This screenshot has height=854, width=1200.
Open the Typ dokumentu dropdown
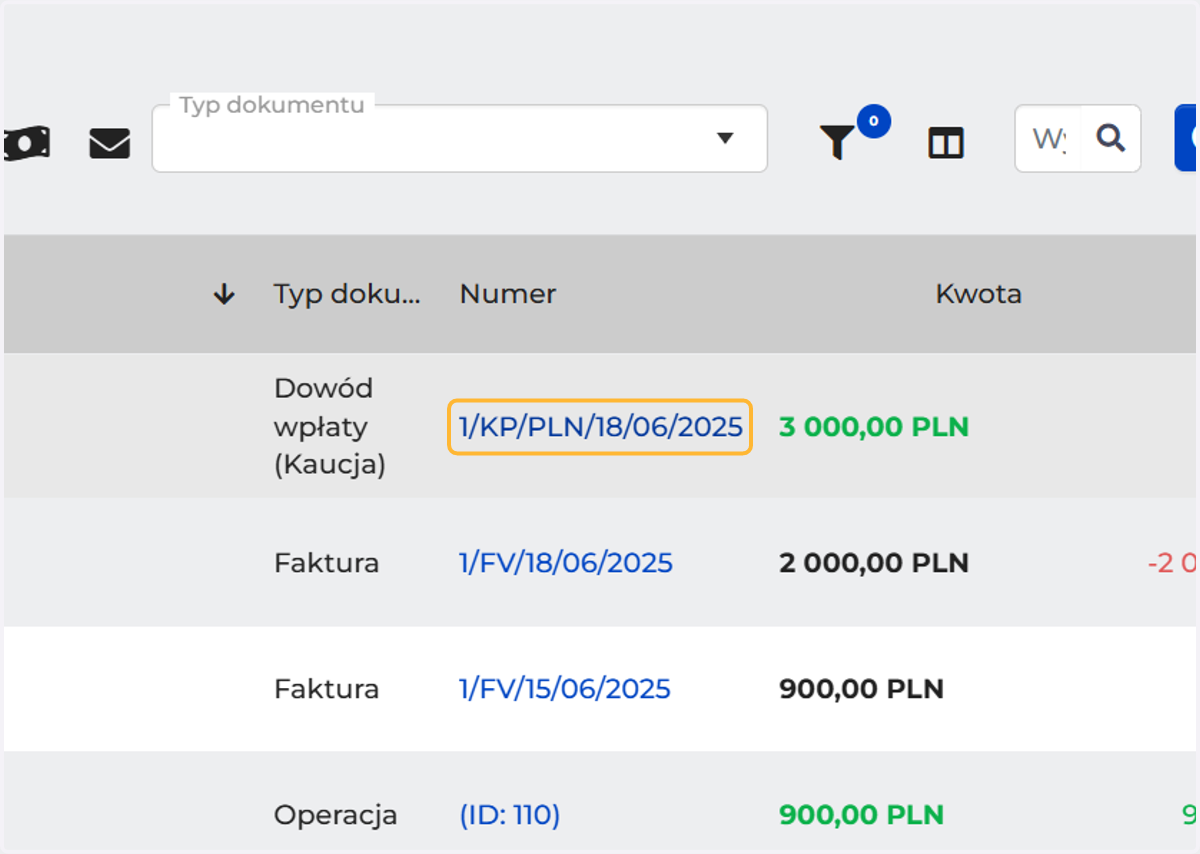pyautogui.click(x=459, y=138)
